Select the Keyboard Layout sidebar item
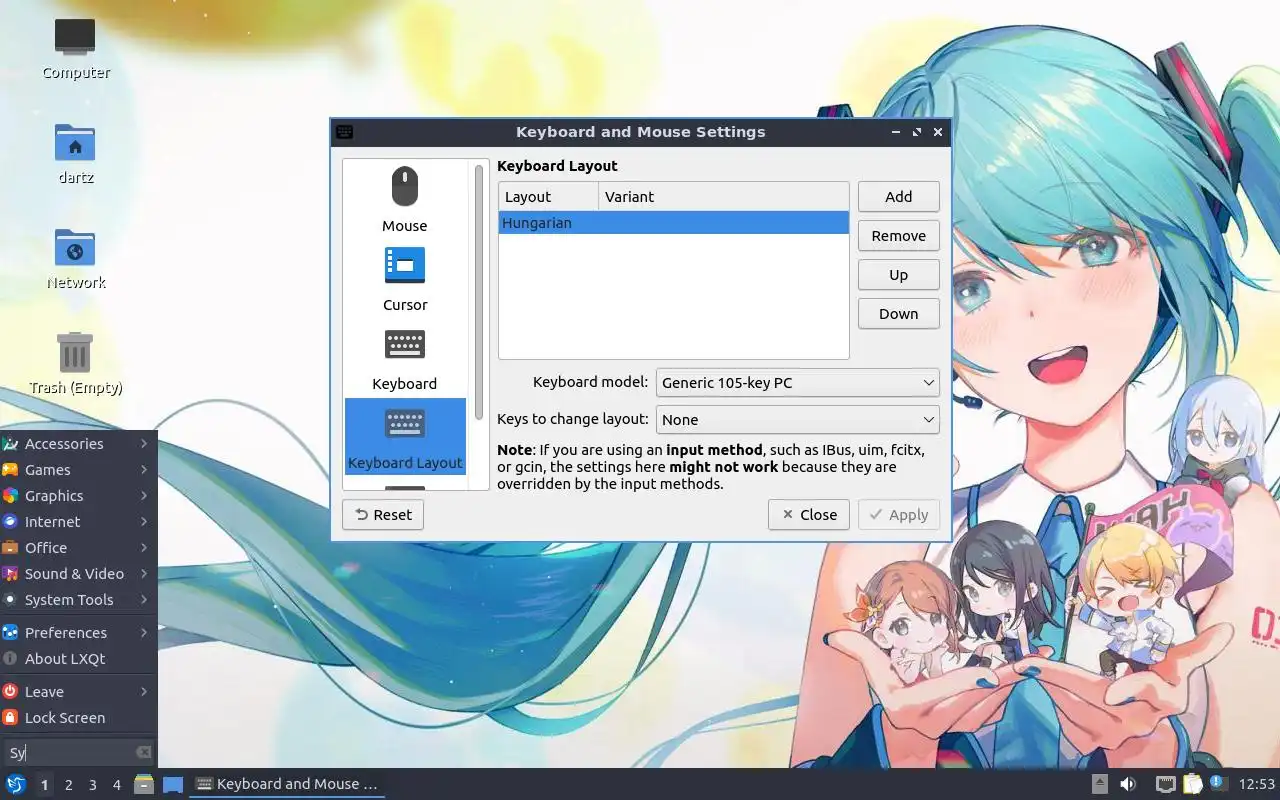The height and width of the screenshot is (800, 1280). point(405,437)
